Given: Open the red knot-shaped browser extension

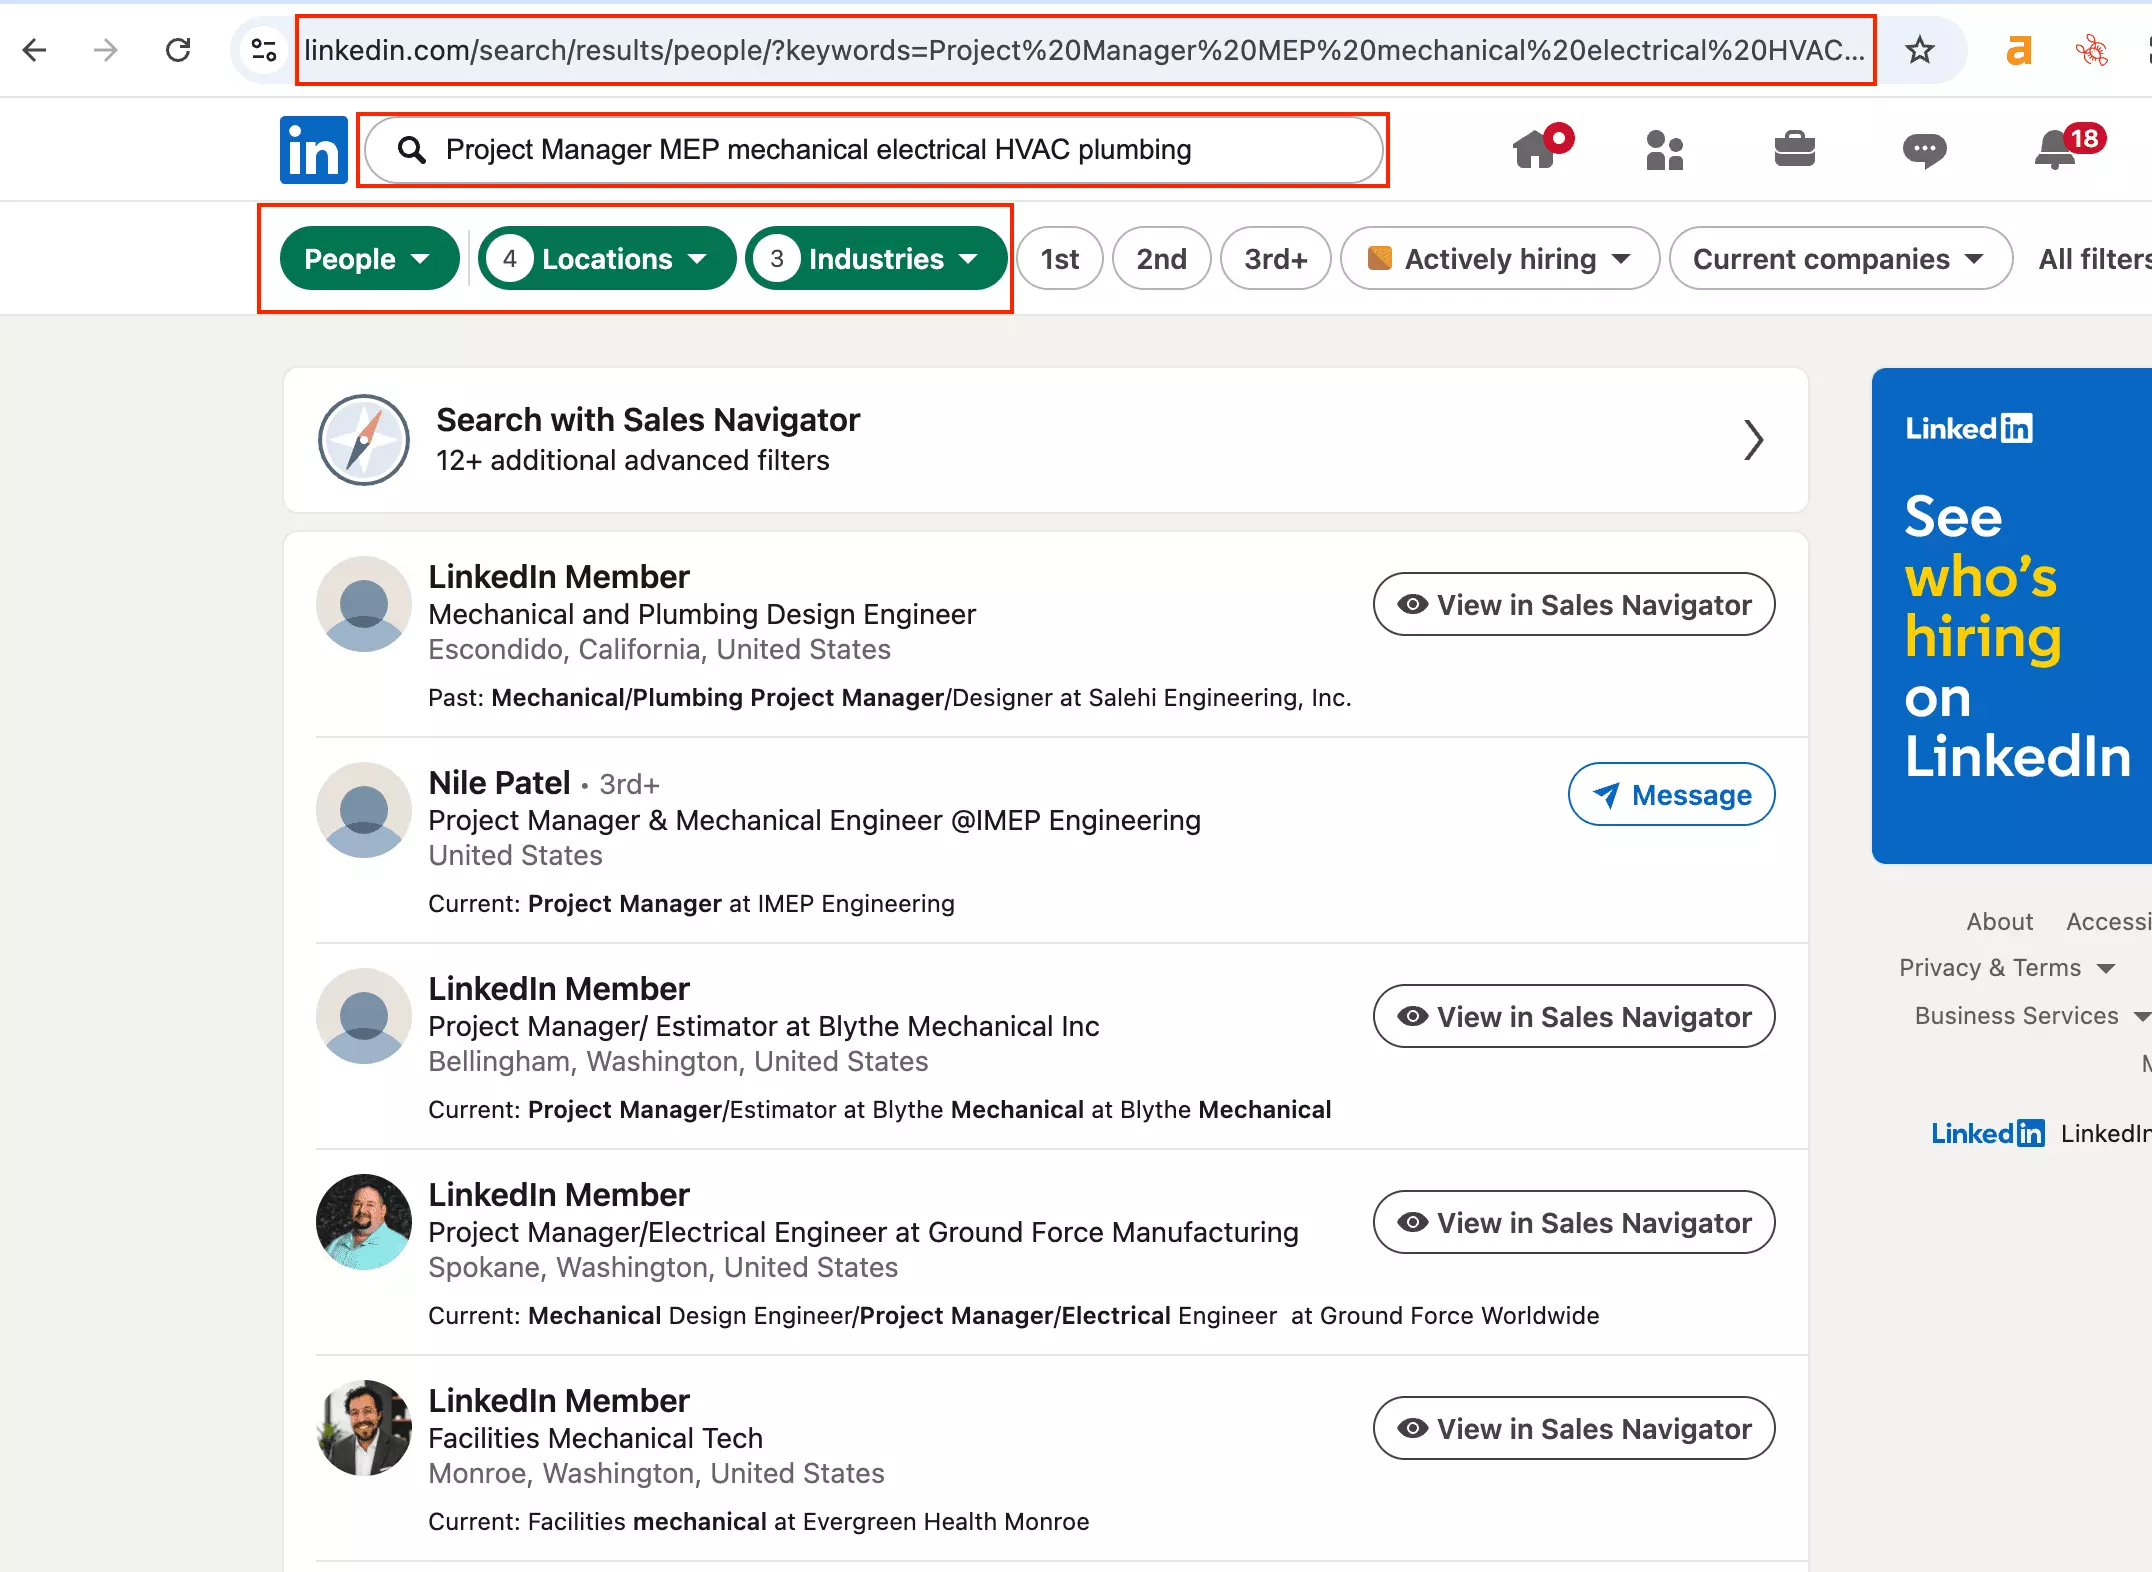Looking at the screenshot, I should click(2091, 50).
